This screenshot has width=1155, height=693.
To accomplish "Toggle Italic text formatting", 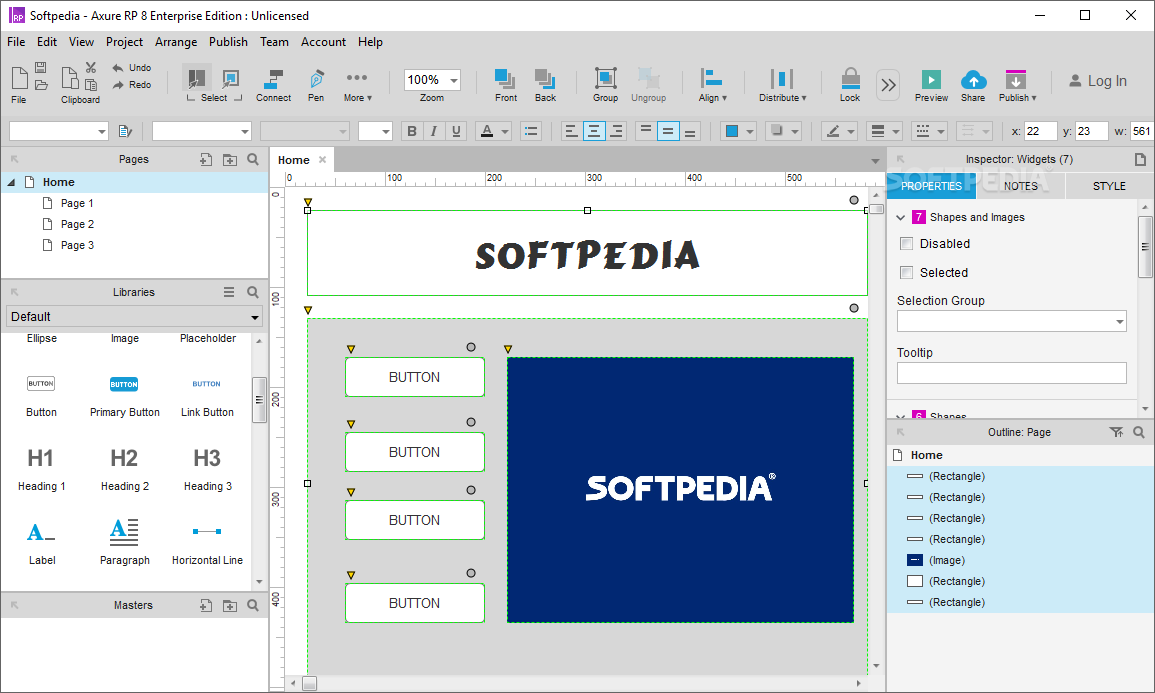I will pos(434,132).
